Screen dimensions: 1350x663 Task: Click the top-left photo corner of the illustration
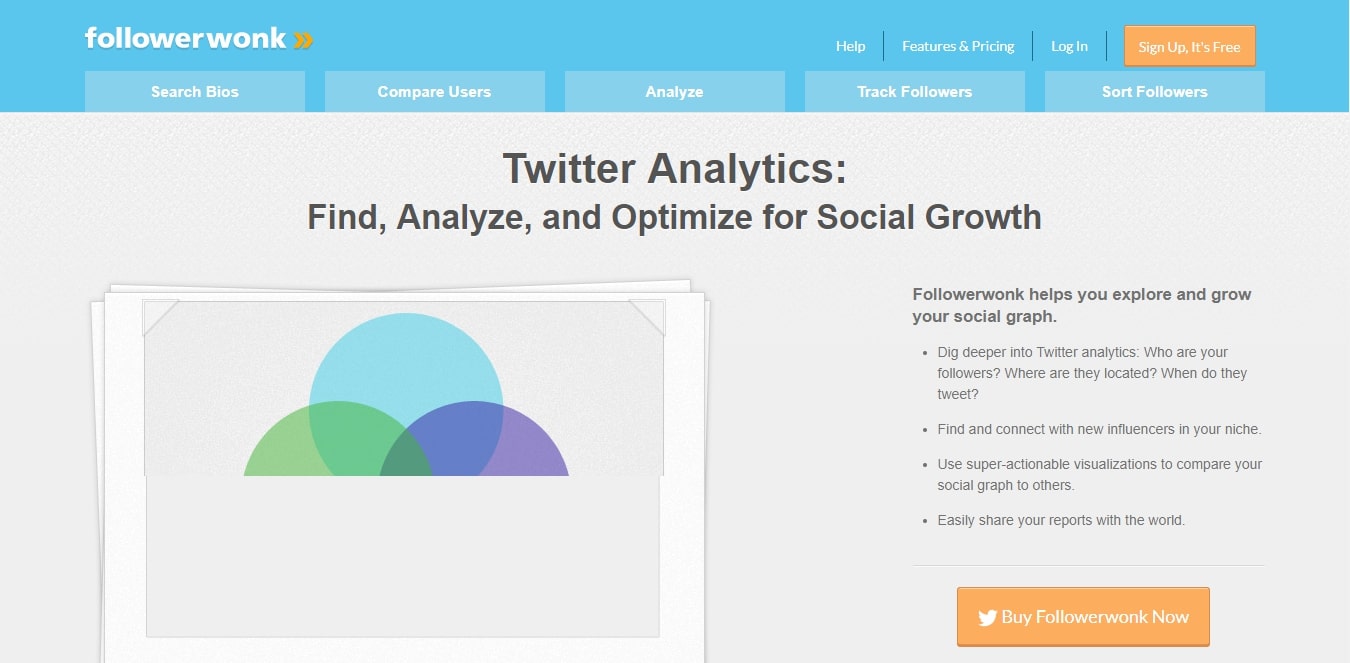(x=160, y=315)
